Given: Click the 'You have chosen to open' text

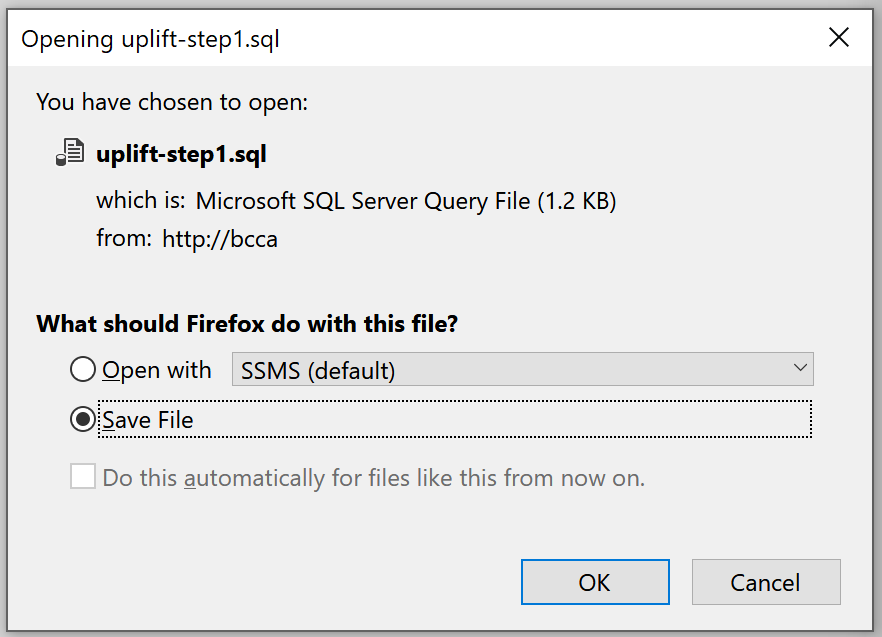Looking at the screenshot, I should [x=172, y=102].
